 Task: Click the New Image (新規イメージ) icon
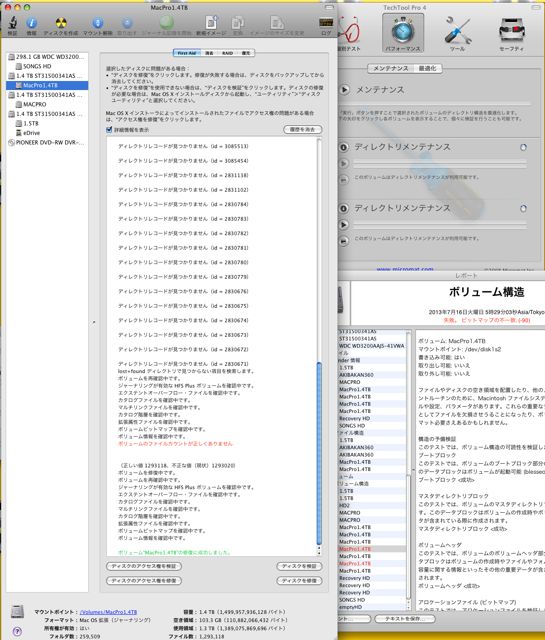211,24
